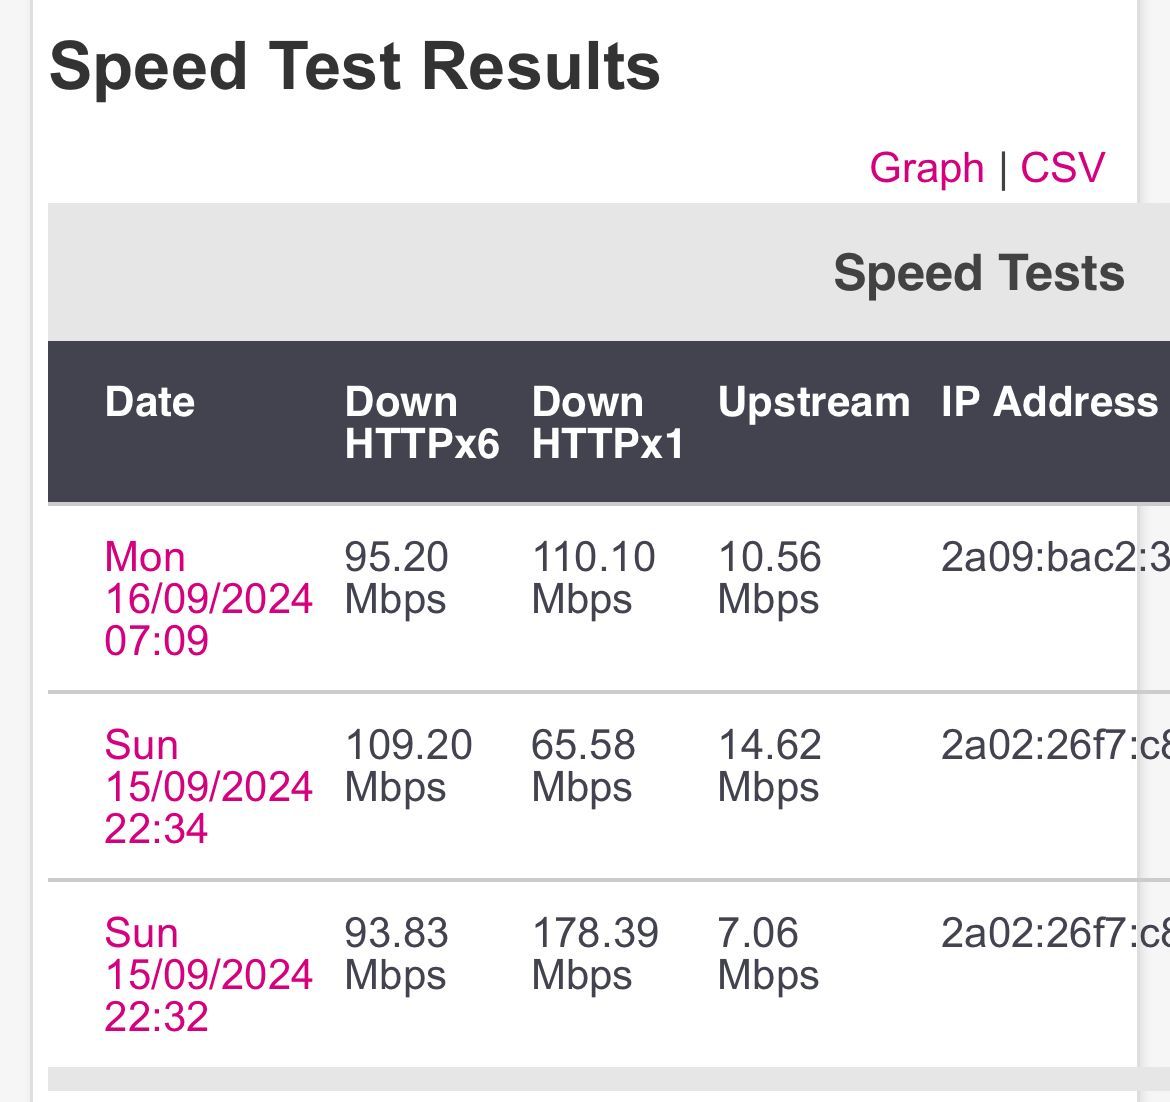This screenshot has height=1102, width=1170.
Task: Select the 10.56 Mbps upstream value
Action: (769, 577)
